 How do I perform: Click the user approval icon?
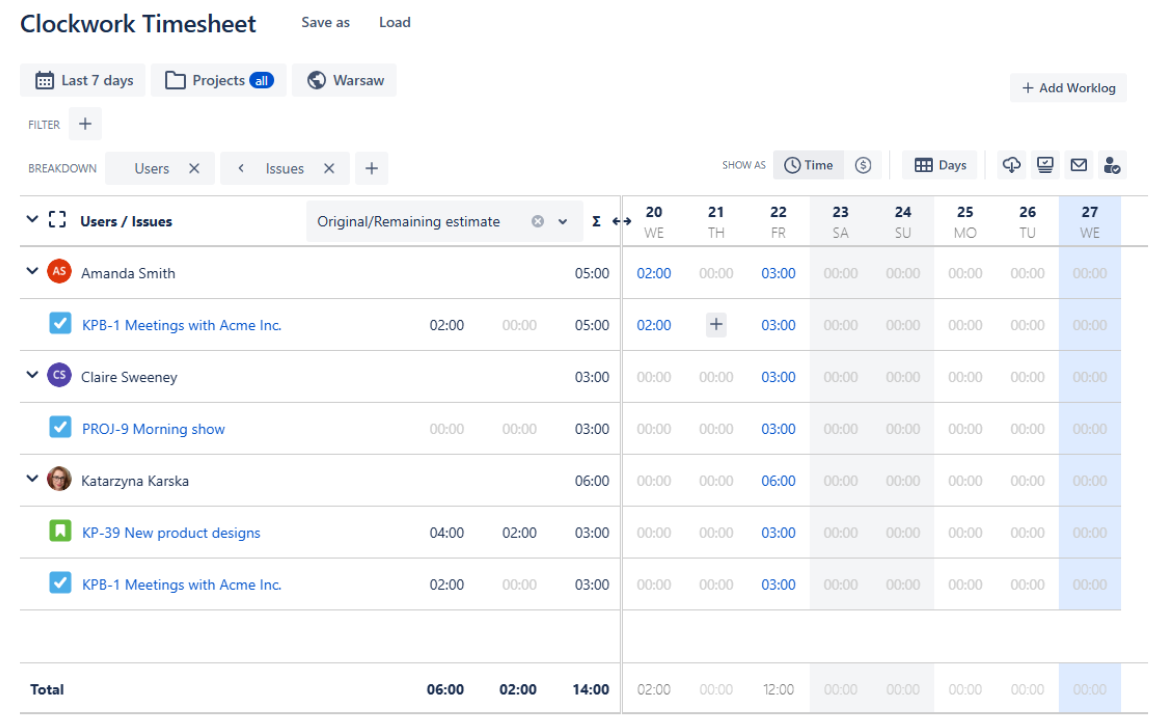point(1110,165)
